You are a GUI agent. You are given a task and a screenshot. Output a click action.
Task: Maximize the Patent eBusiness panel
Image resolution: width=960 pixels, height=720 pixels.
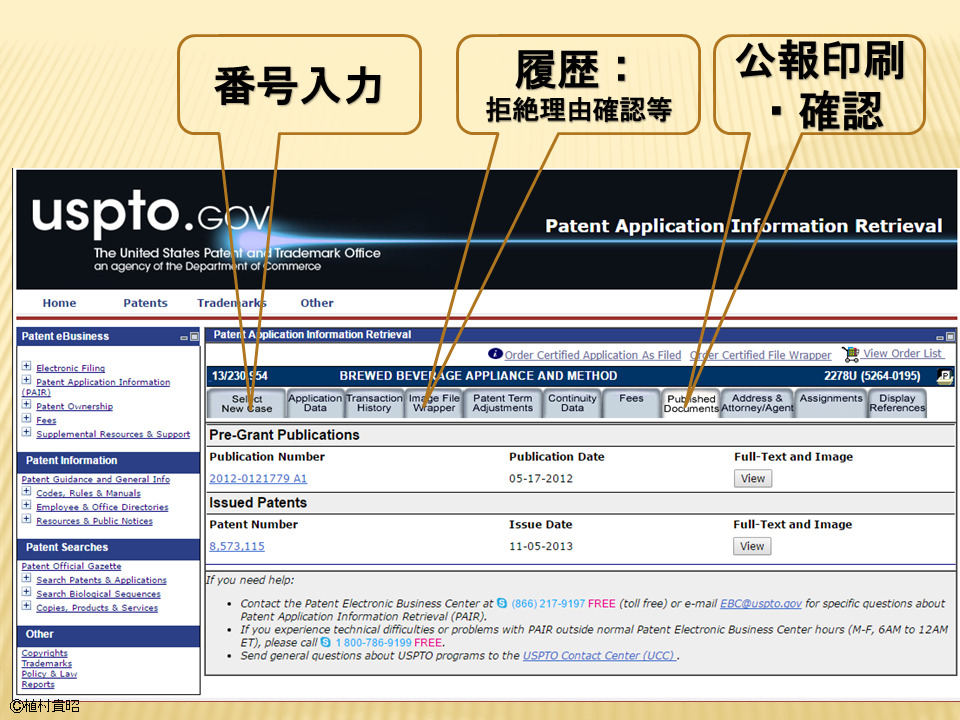pyautogui.click(x=195, y=337)
